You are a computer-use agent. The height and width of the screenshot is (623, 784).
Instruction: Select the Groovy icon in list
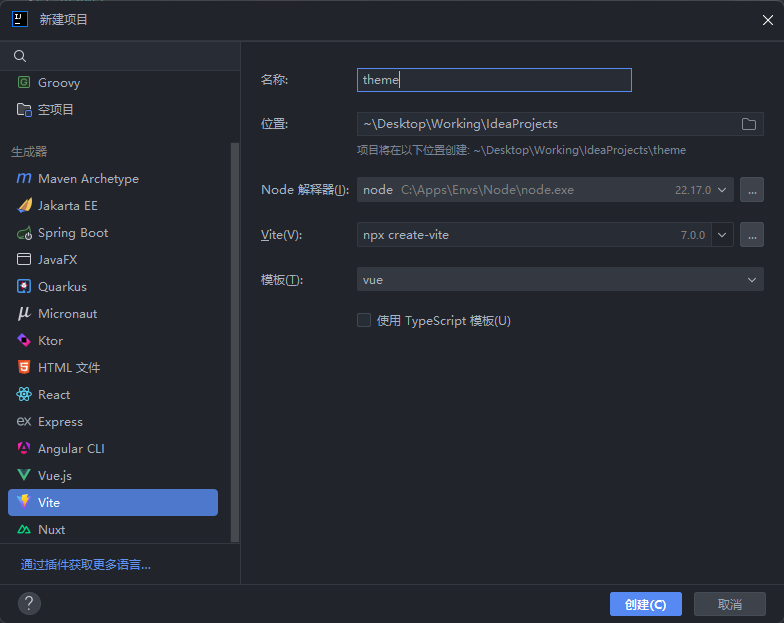(x=24, y=82)
